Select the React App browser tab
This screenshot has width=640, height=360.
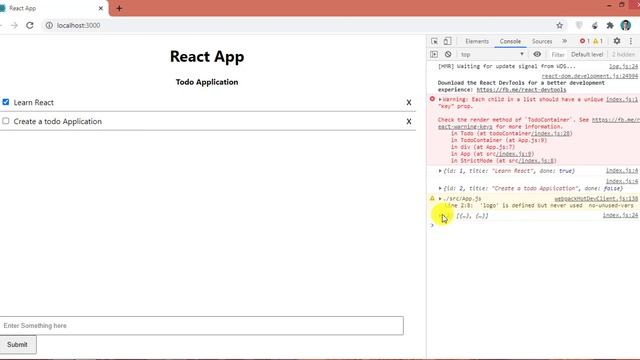(x=53, y=8)
